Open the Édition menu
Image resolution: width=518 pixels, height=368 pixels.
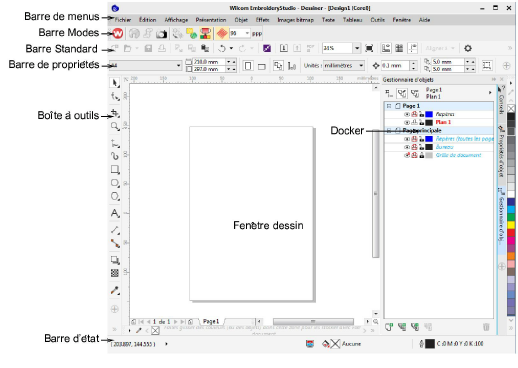[147, 20]
